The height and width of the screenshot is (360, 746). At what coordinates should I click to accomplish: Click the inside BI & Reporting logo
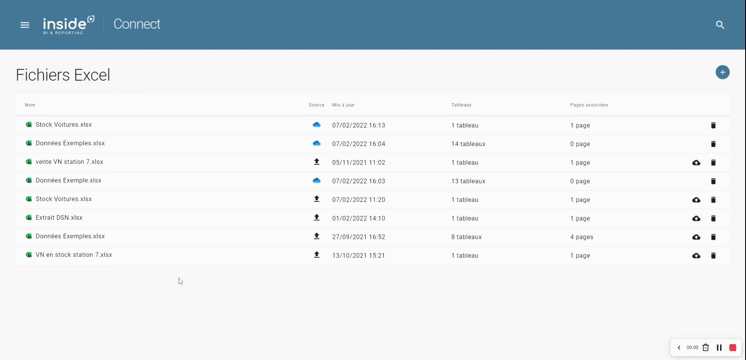point(69,25)
